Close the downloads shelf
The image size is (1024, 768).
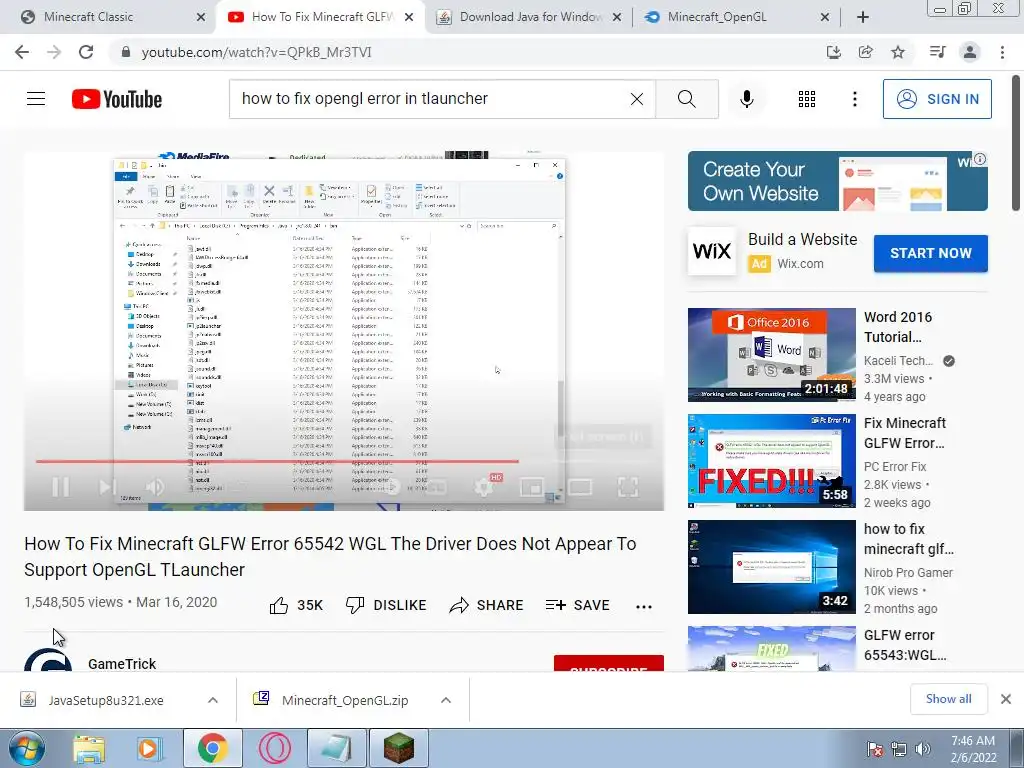(1006, 699)
